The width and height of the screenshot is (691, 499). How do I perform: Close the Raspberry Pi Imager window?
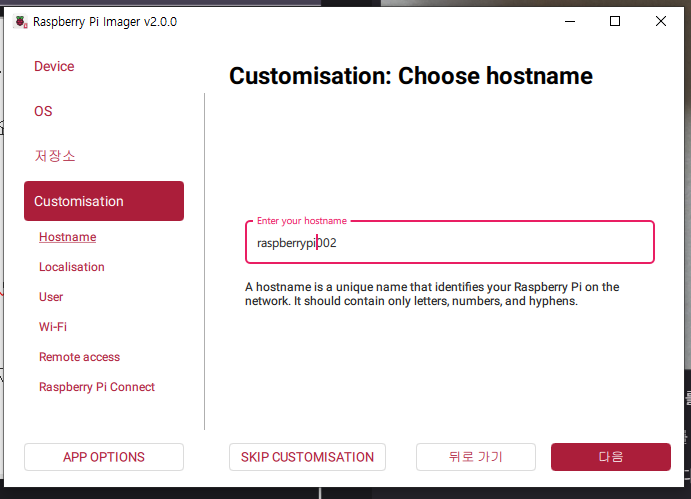point(661,21)
